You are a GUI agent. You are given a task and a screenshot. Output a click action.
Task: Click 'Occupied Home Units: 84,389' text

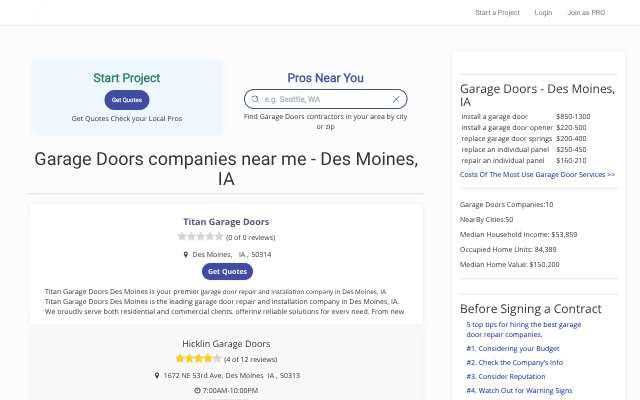click(508, 249)
